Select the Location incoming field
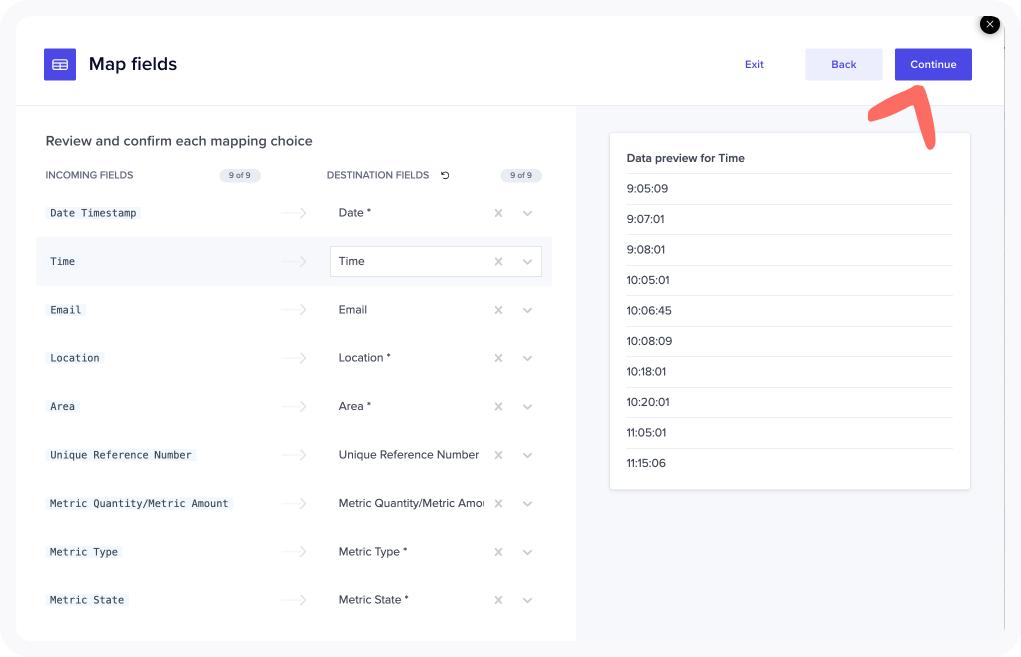Viewport: 1021px width, 657px height. tap(75, 358)
